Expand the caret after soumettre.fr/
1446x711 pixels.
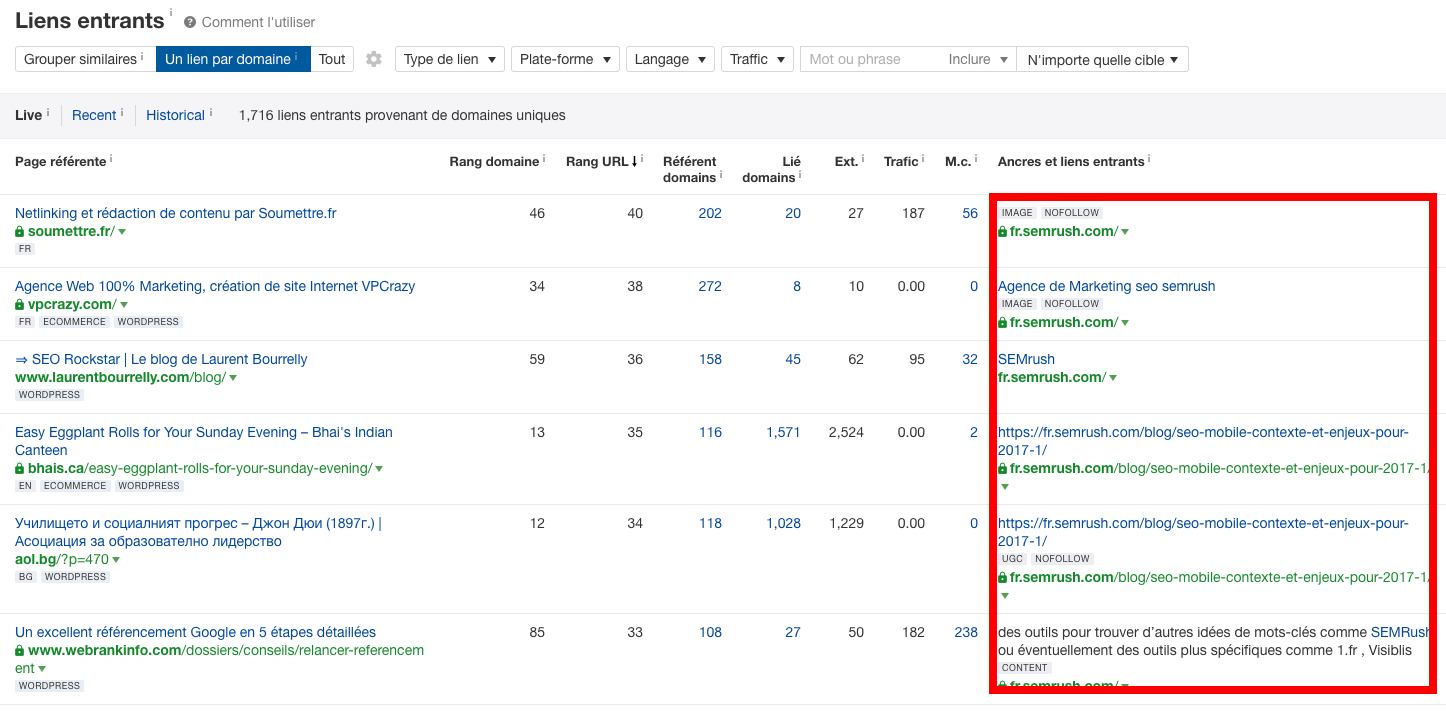pyautogui.click(x=122, y=232)
